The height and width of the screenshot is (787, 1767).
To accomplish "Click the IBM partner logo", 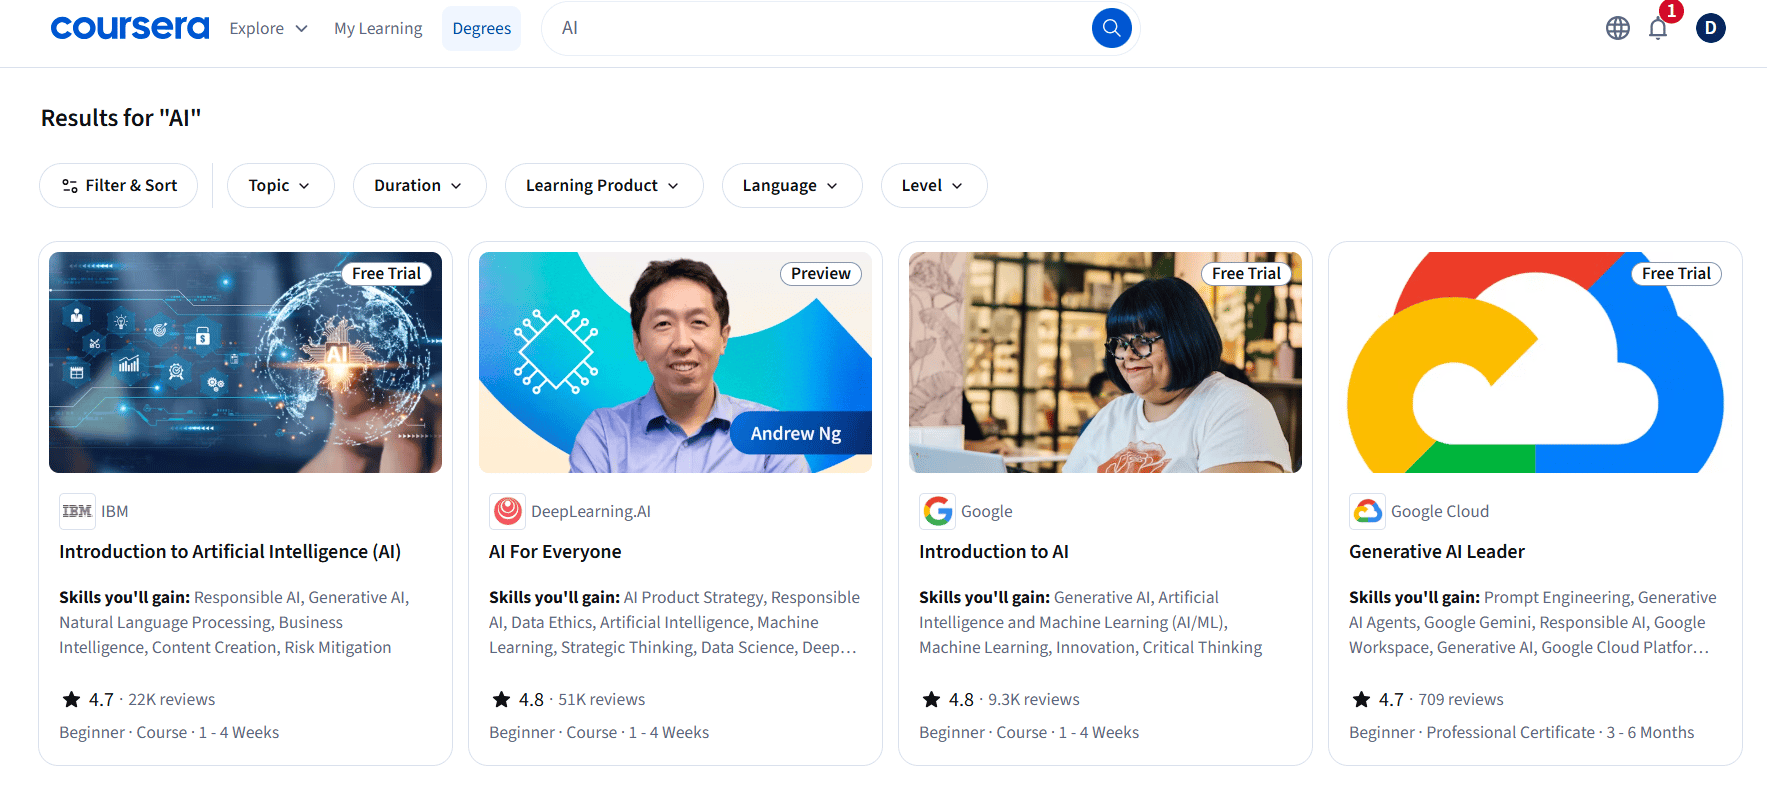I will coord(77,511).
